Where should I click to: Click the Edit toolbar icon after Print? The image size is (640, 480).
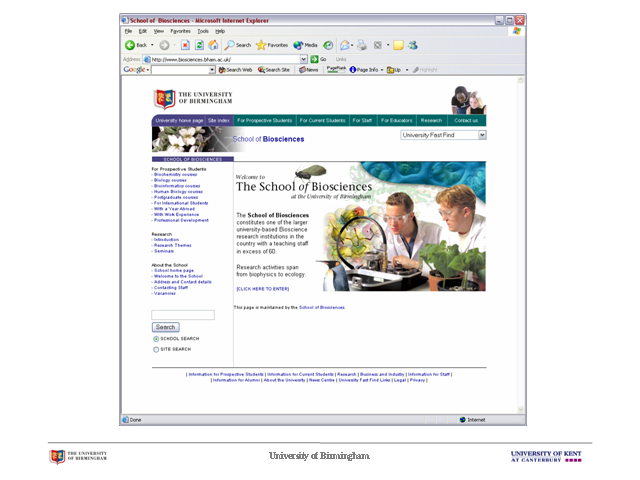[378, 45]
